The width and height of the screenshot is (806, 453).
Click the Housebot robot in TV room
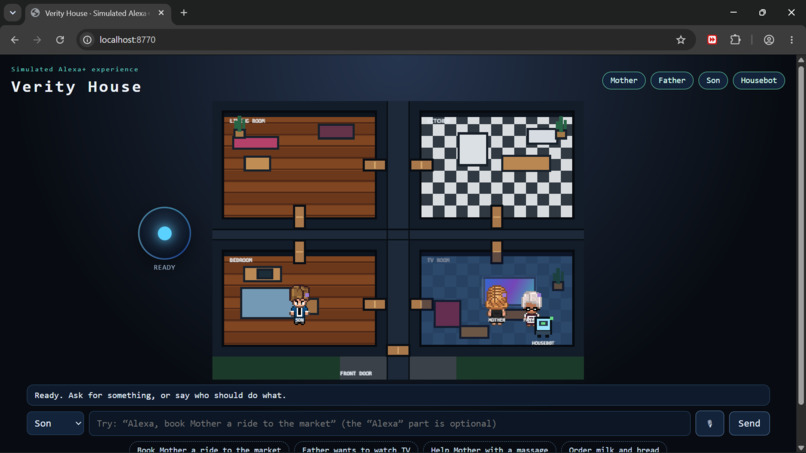click(x=543, y=328)
